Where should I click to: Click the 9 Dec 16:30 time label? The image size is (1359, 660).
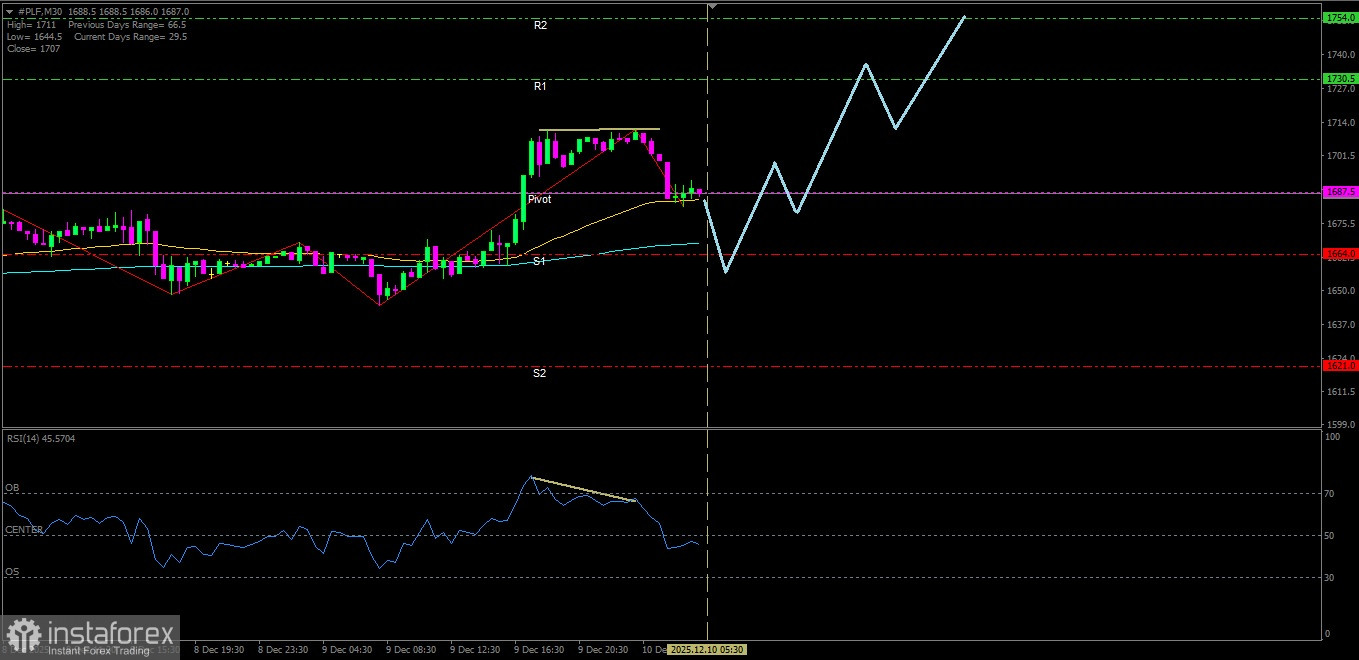[539, 650]
